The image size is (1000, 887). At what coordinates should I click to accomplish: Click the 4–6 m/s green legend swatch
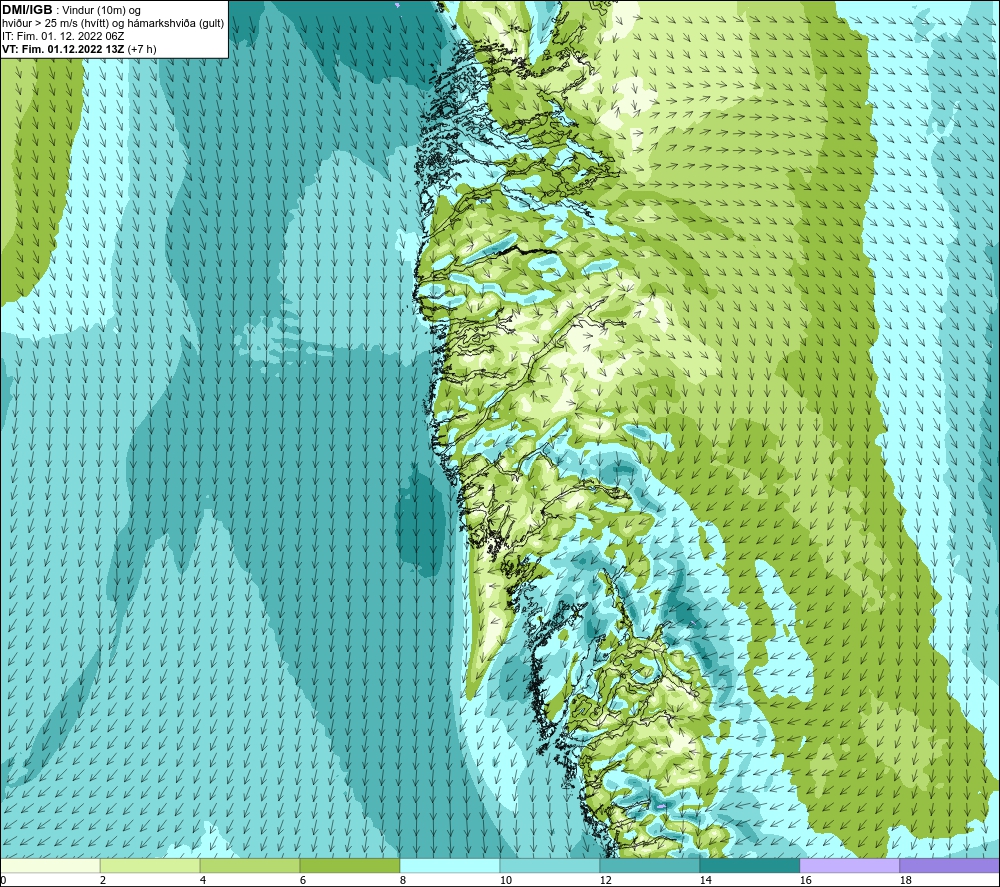[249, 865]
